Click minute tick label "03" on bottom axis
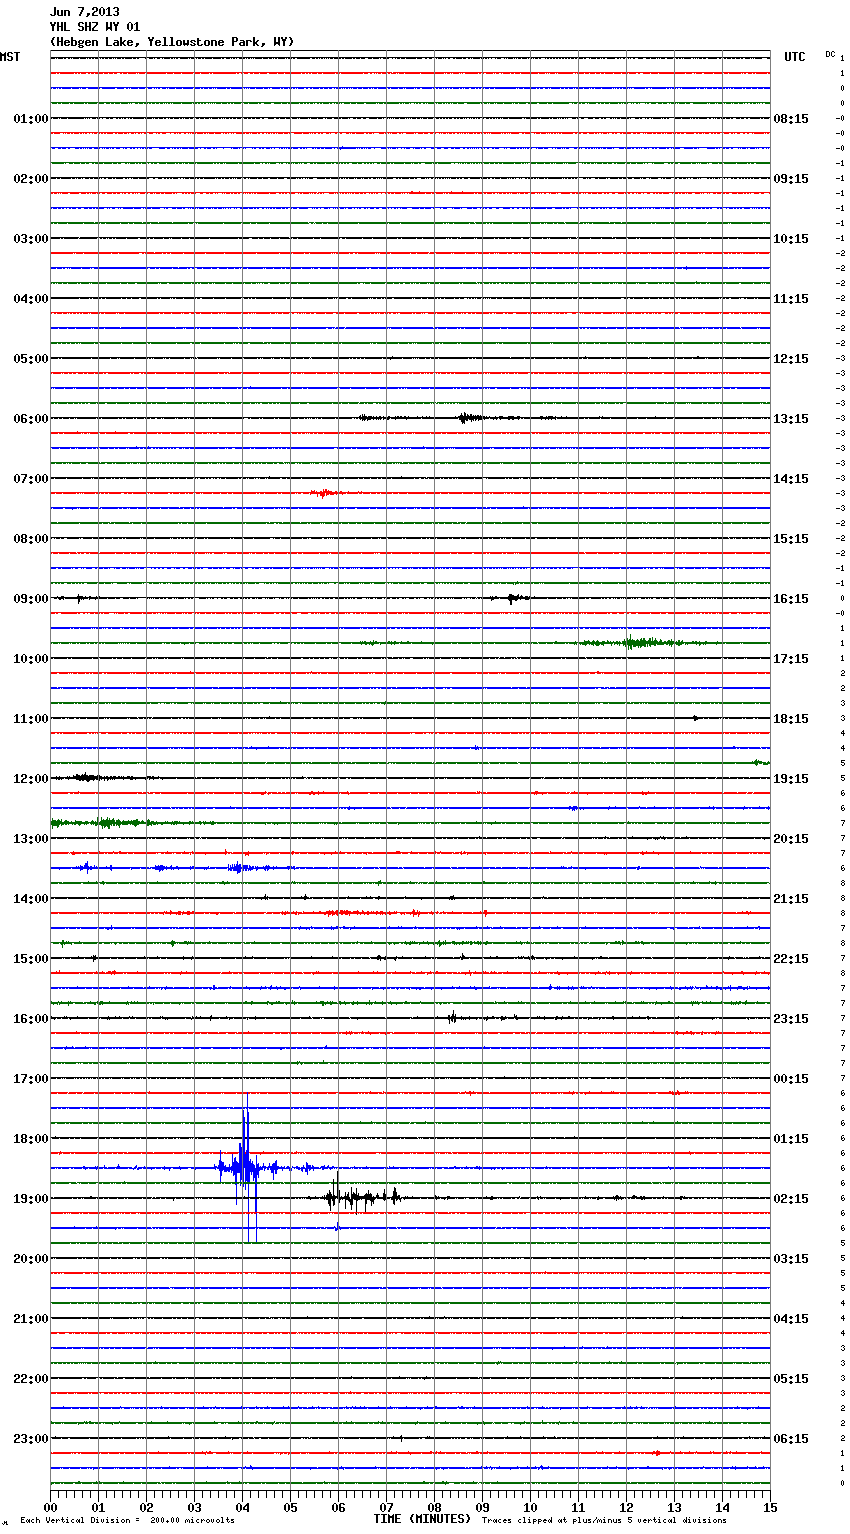 coord(194,1507)
